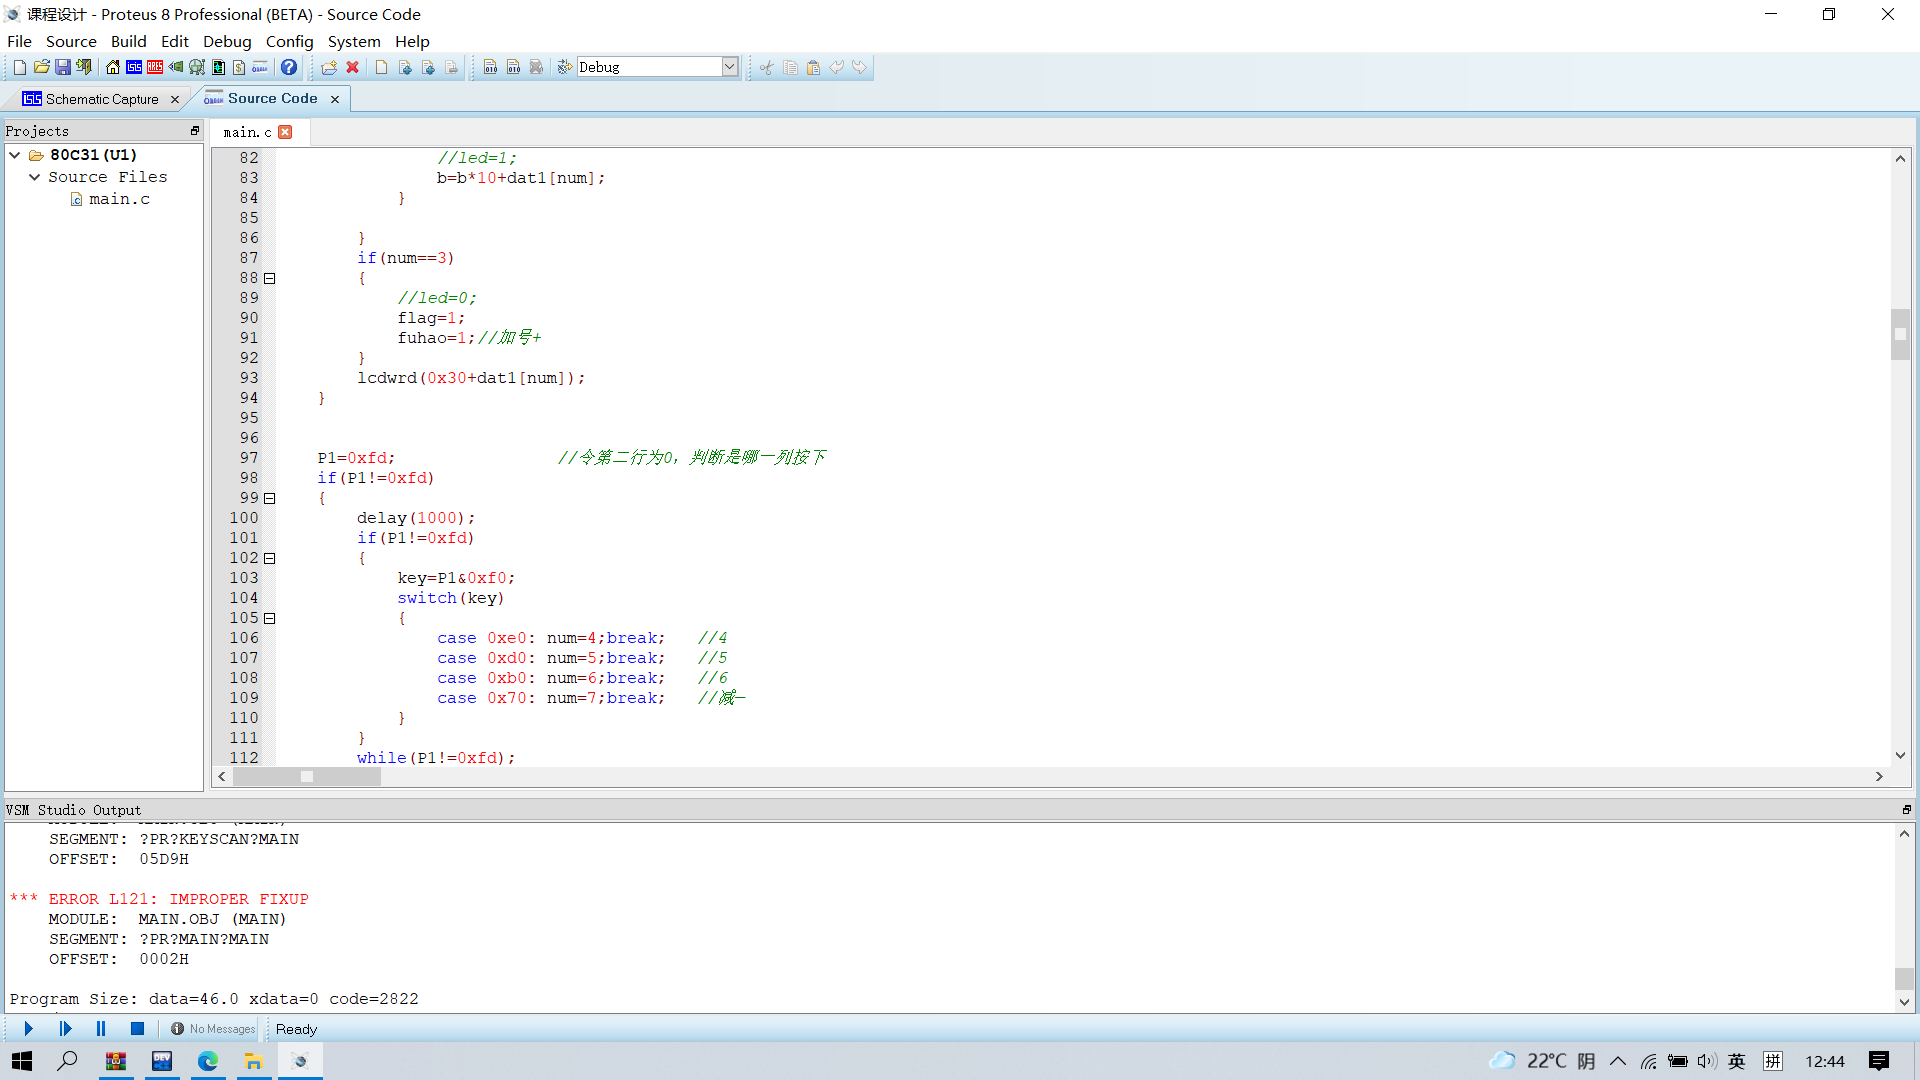The height and width of the screenshot is (1080, 1920).
Task: Collapse the Source Files tree node
Action: [35, 177]
